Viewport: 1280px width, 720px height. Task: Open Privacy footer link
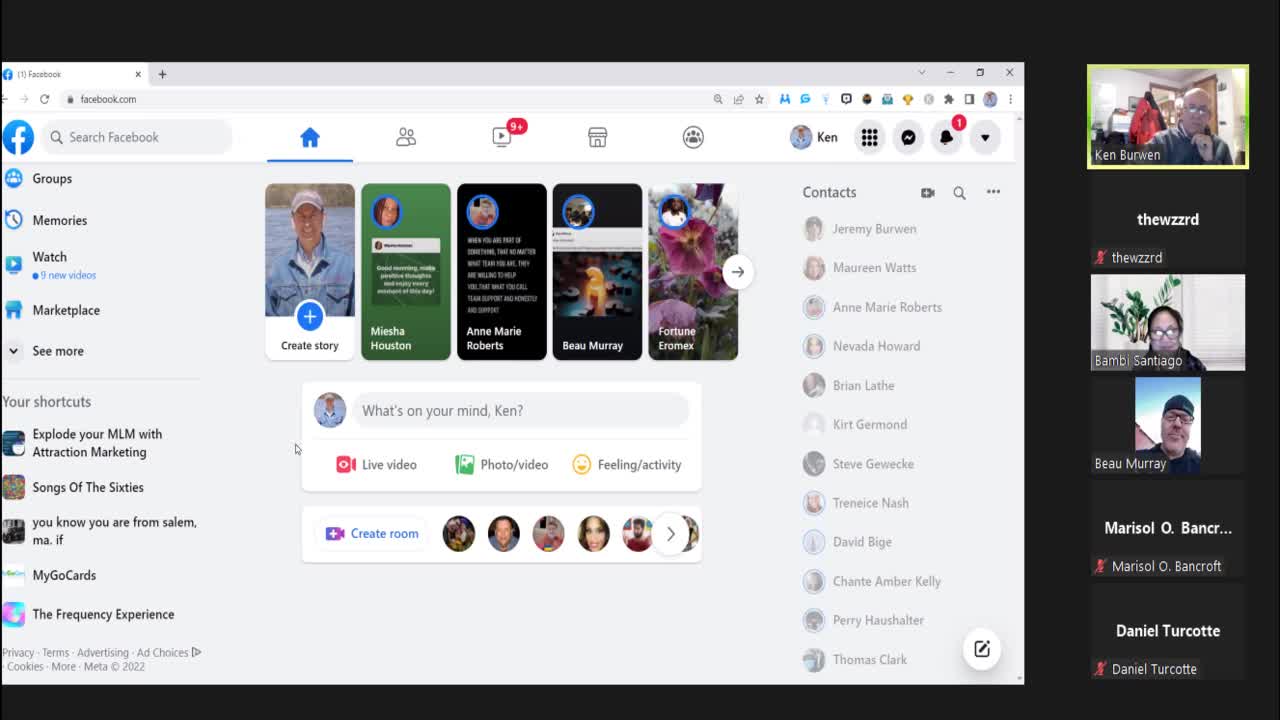[18, 653]
